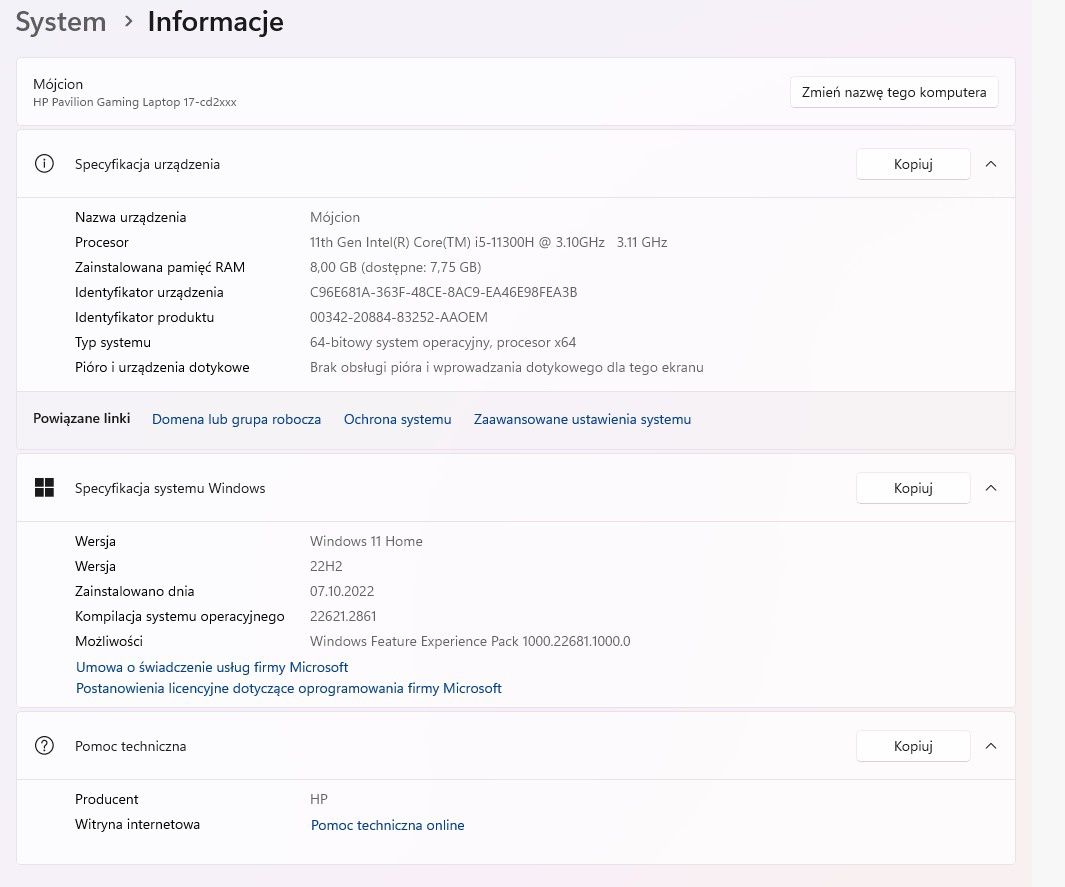Viewport: 1065px width, 887px height.
Task: Click the 22H2 version value
Action: coord(326,566)
